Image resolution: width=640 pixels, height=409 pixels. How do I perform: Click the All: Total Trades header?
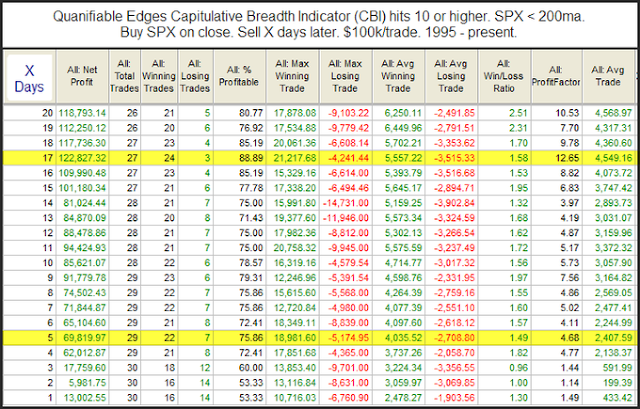click(x=124, y=76)
